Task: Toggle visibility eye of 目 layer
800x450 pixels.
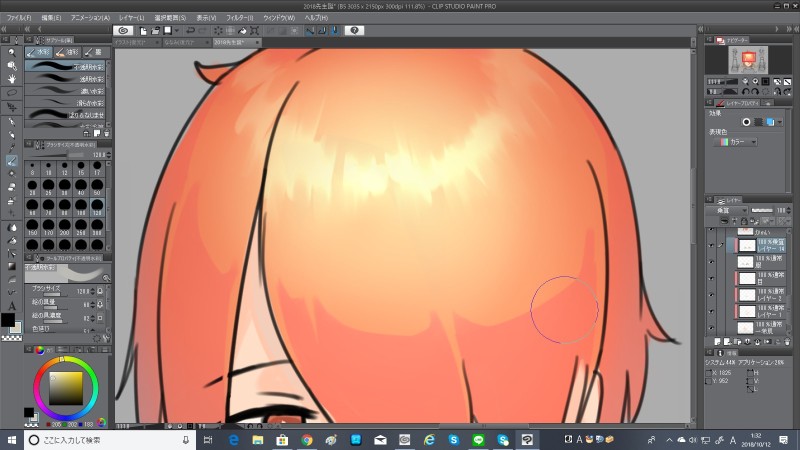Action: [x=711, y=279]
